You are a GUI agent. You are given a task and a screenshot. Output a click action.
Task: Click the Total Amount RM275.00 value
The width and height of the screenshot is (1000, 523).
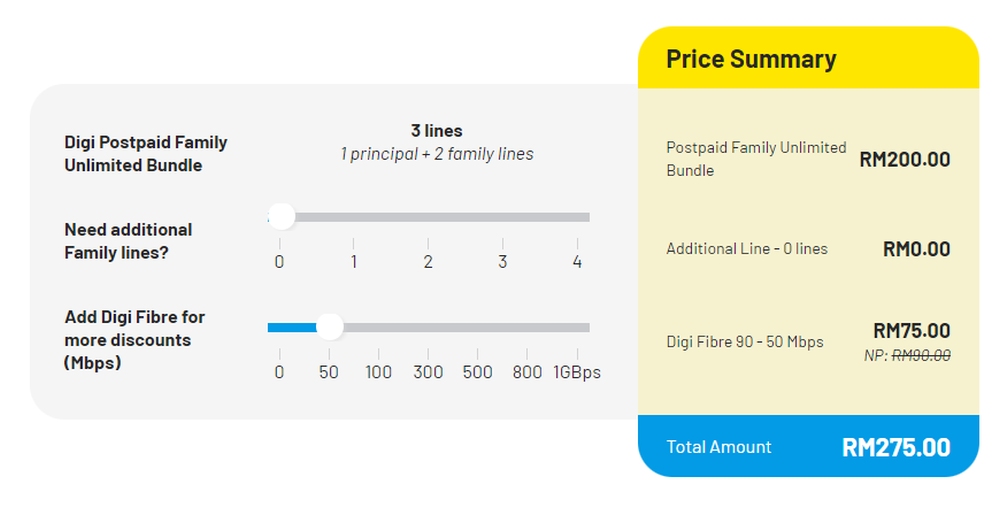pyautogui.click(x=896, y=447)
